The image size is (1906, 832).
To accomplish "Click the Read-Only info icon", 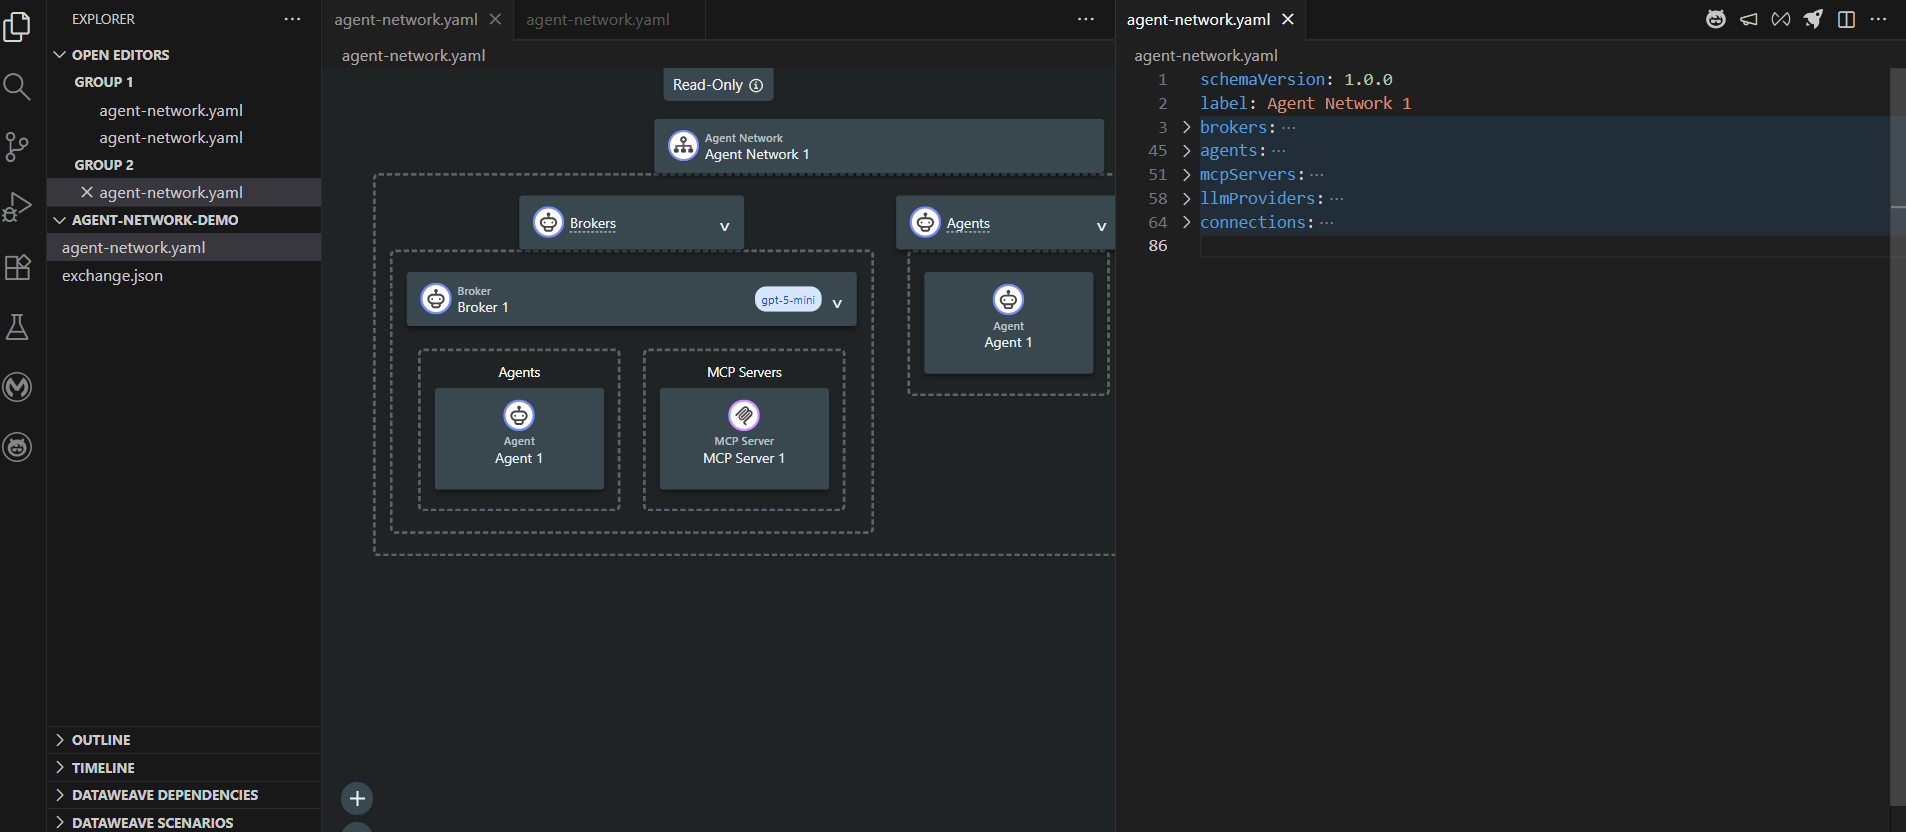I will click(x=756, y=86).
